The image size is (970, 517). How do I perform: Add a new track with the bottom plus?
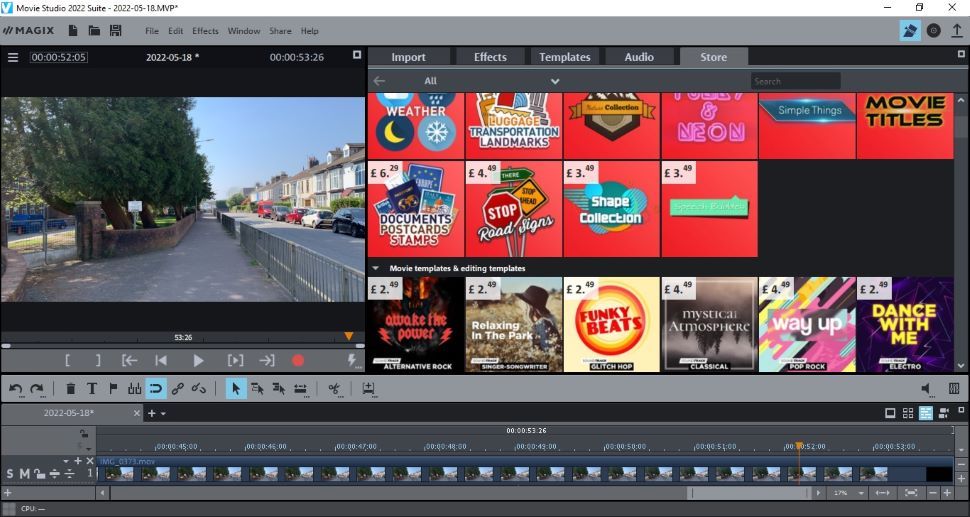[7, 493]
